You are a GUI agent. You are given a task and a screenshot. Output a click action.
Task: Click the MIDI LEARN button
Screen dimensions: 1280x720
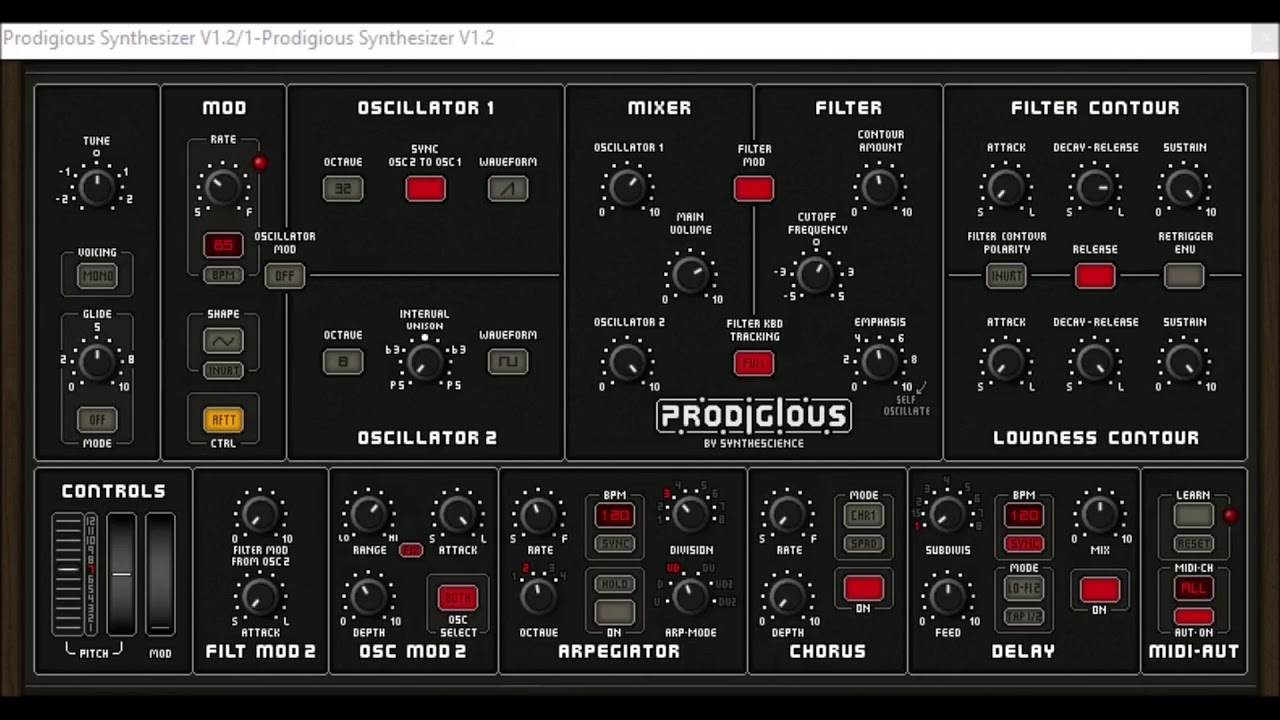click(1193, 516)
